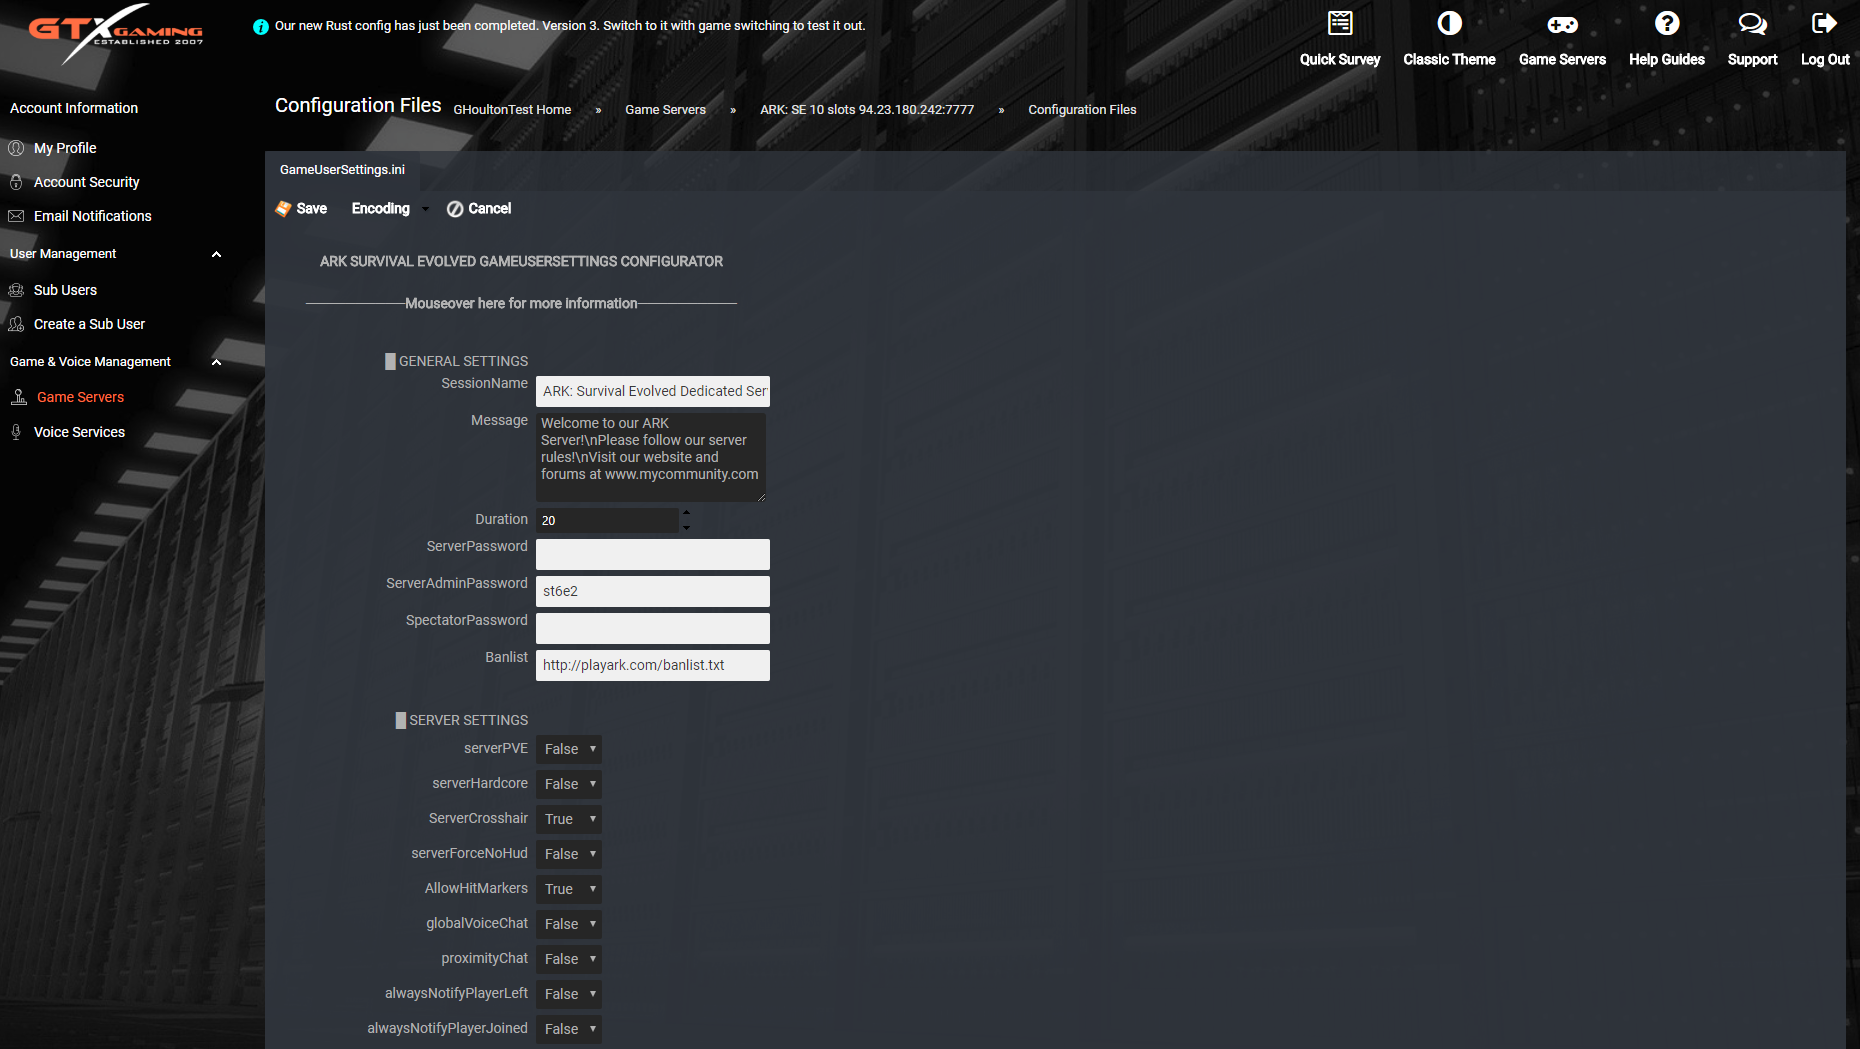Collapse the User Management section
Screen dimensions: 1860x1049
pos(216,254)
